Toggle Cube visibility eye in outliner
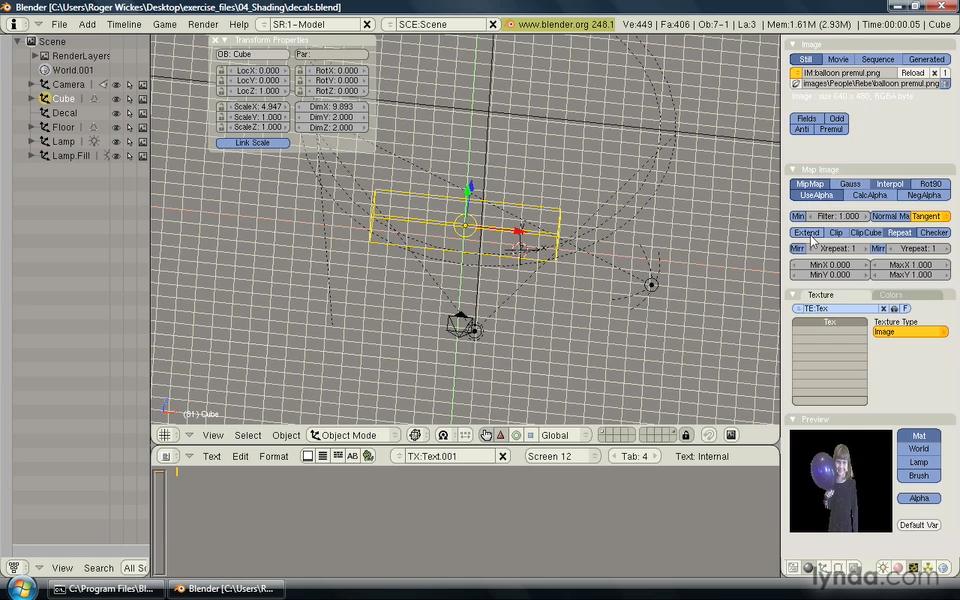This screenshot has width=960, height=600. (116, 99)
